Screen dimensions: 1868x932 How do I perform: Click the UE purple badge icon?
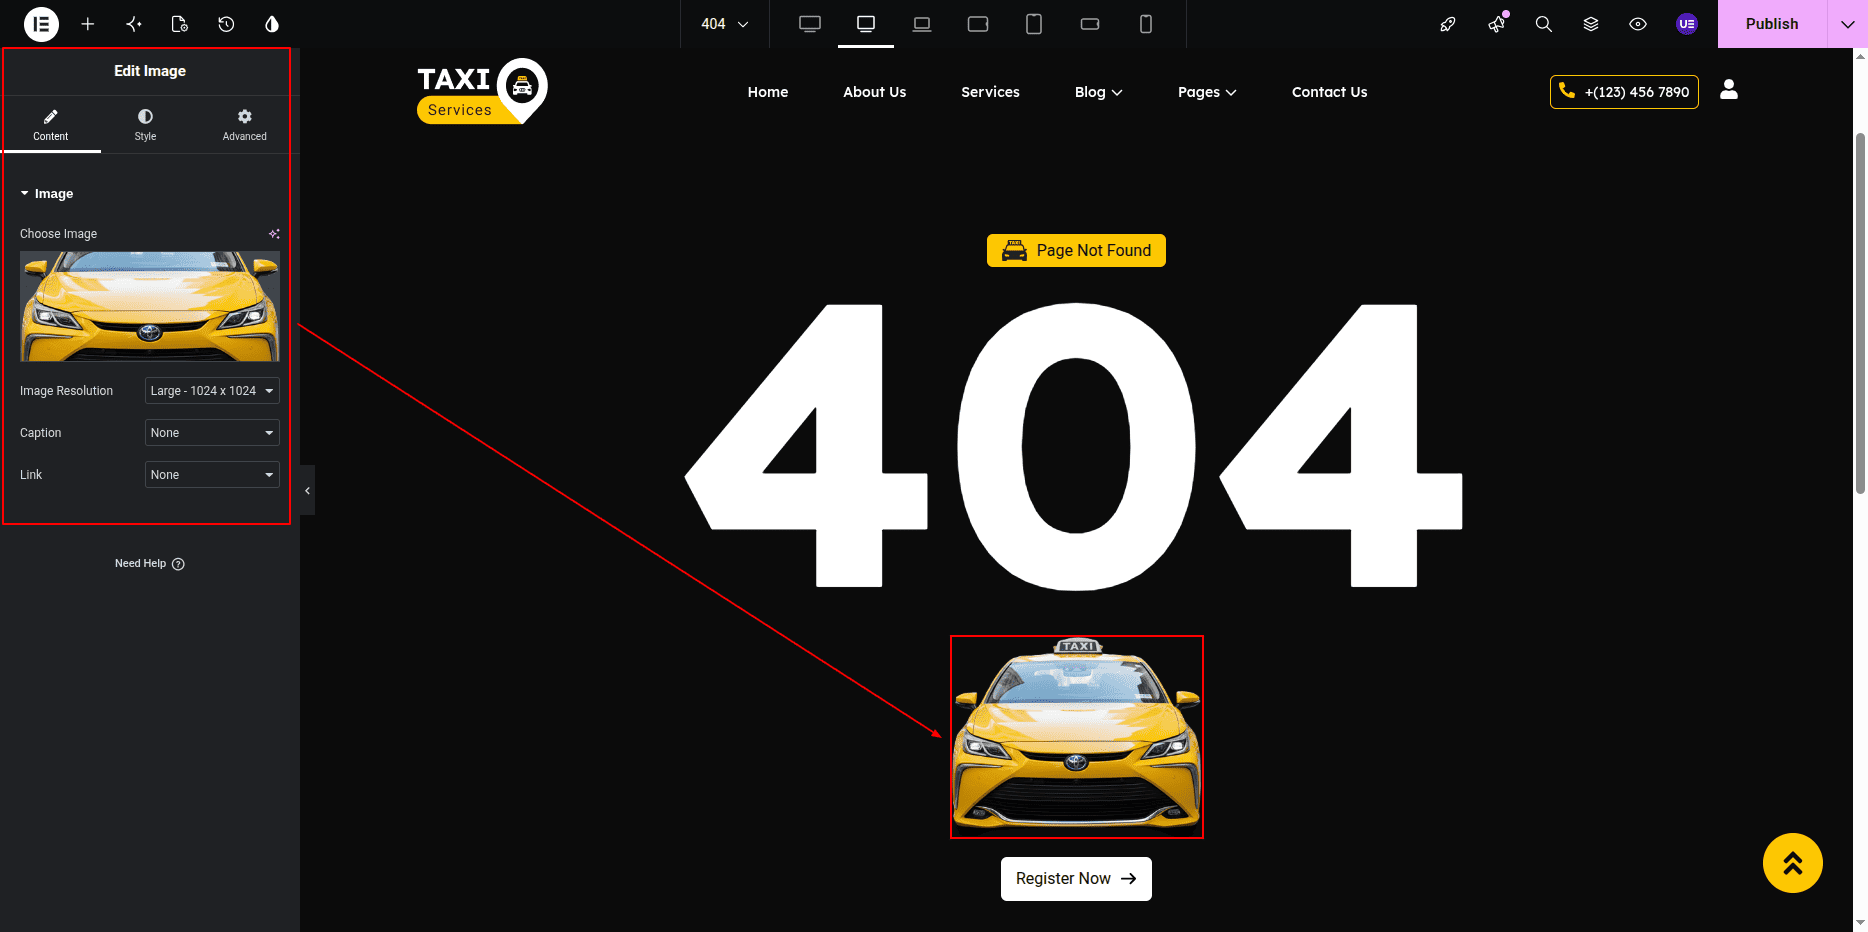pos(1687,24)
